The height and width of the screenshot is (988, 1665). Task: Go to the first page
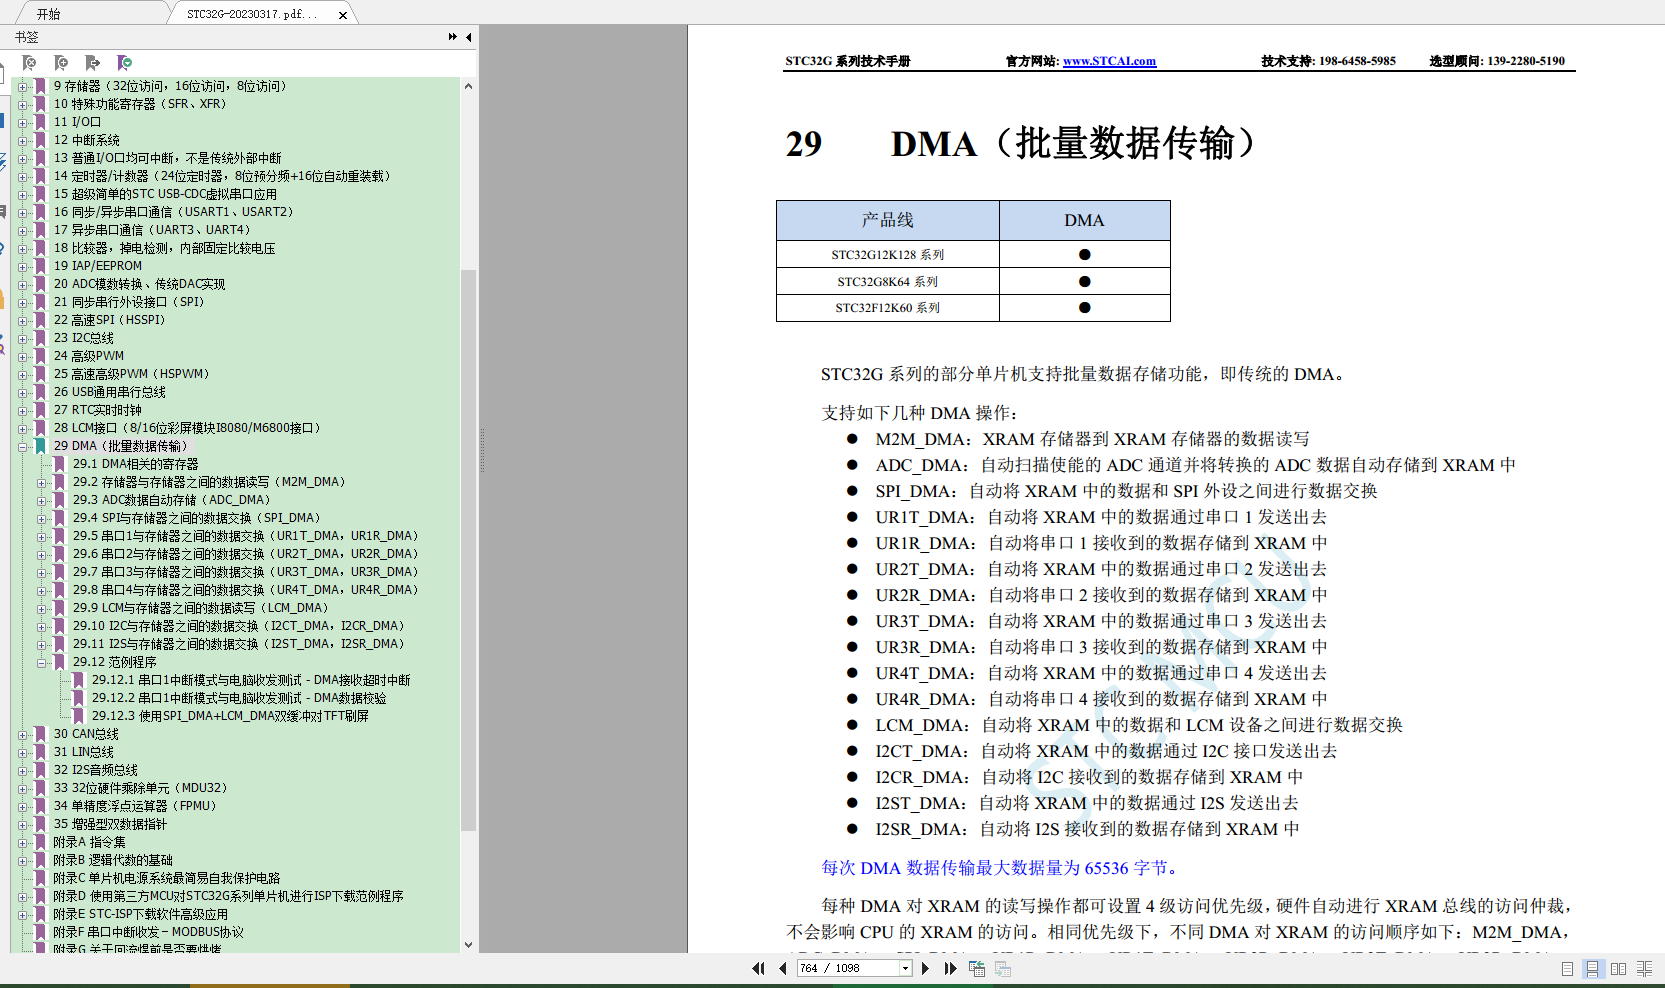758,968
